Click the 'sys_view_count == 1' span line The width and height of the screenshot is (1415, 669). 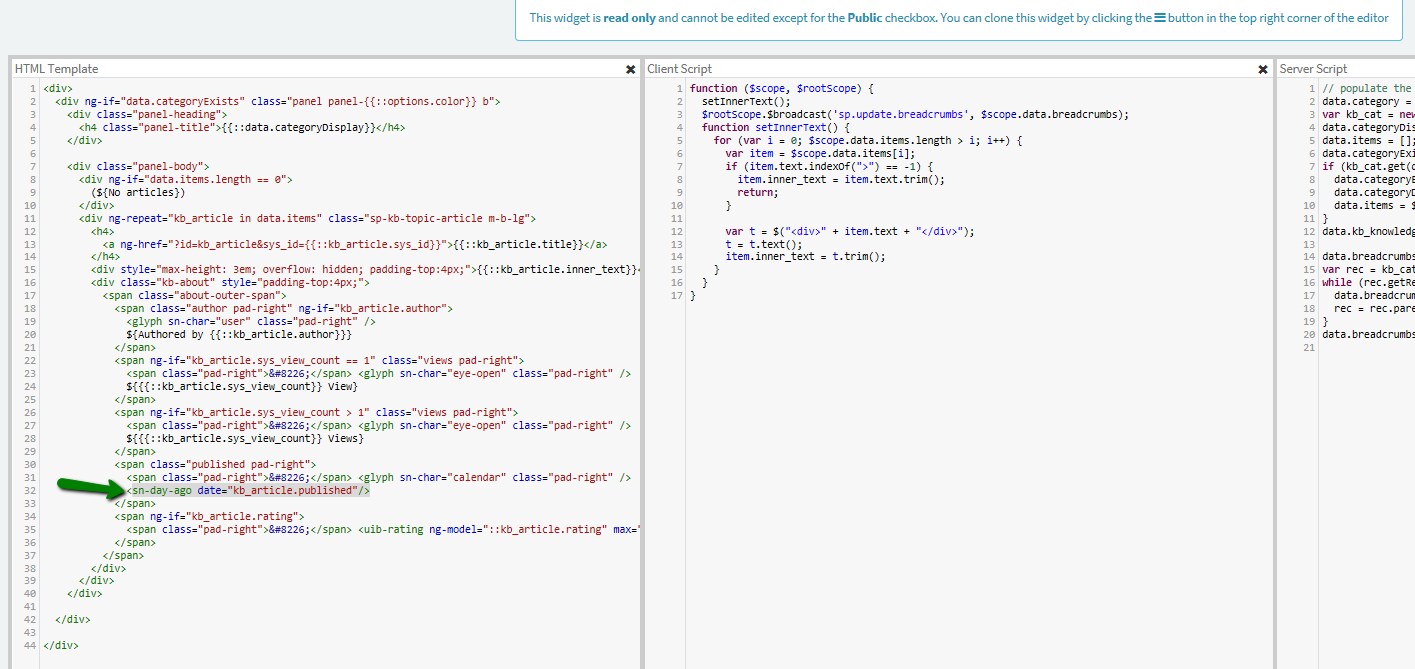pos(319,361)
